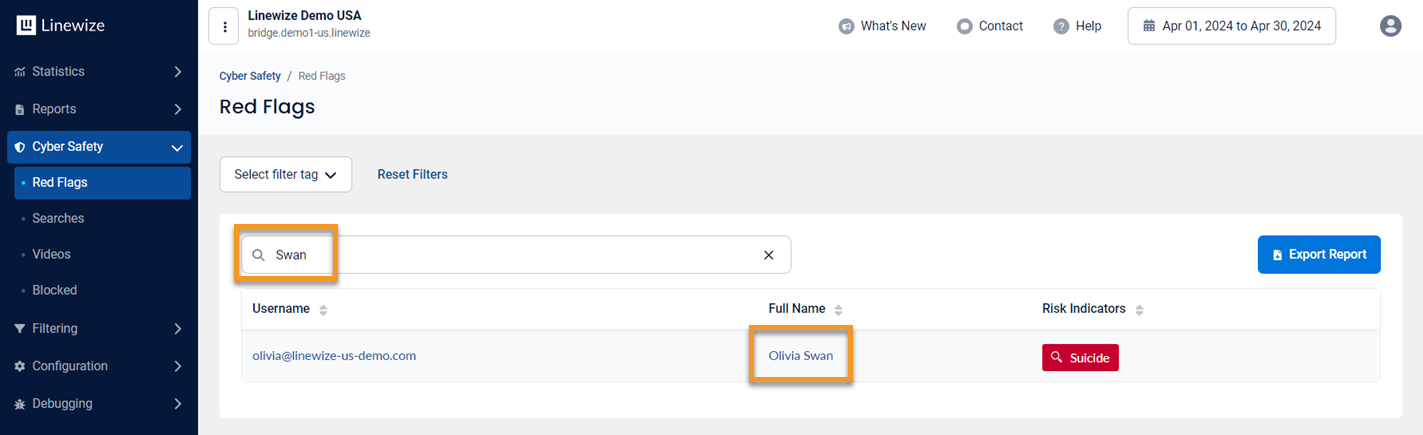Click the Linewize logo in sidebar

tap(61, 26)
